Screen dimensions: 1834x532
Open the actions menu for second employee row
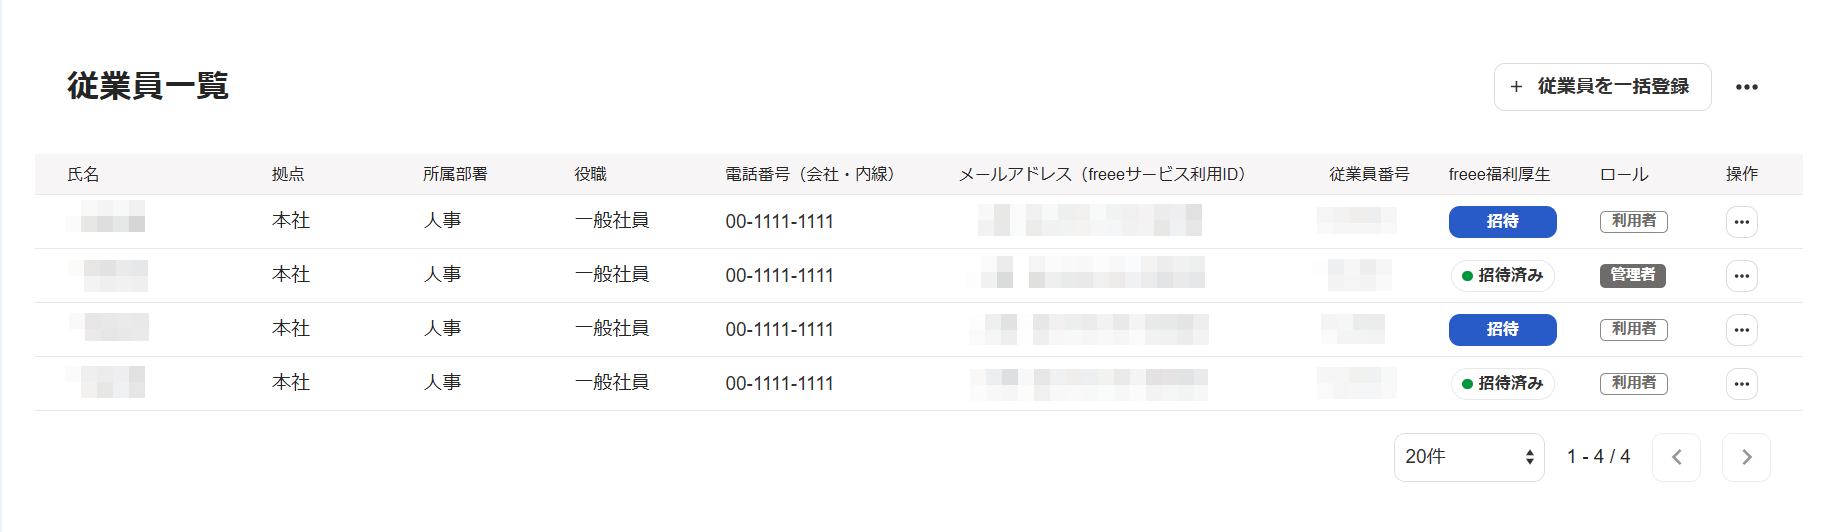pyautogui.click(x=1741, y=276)
